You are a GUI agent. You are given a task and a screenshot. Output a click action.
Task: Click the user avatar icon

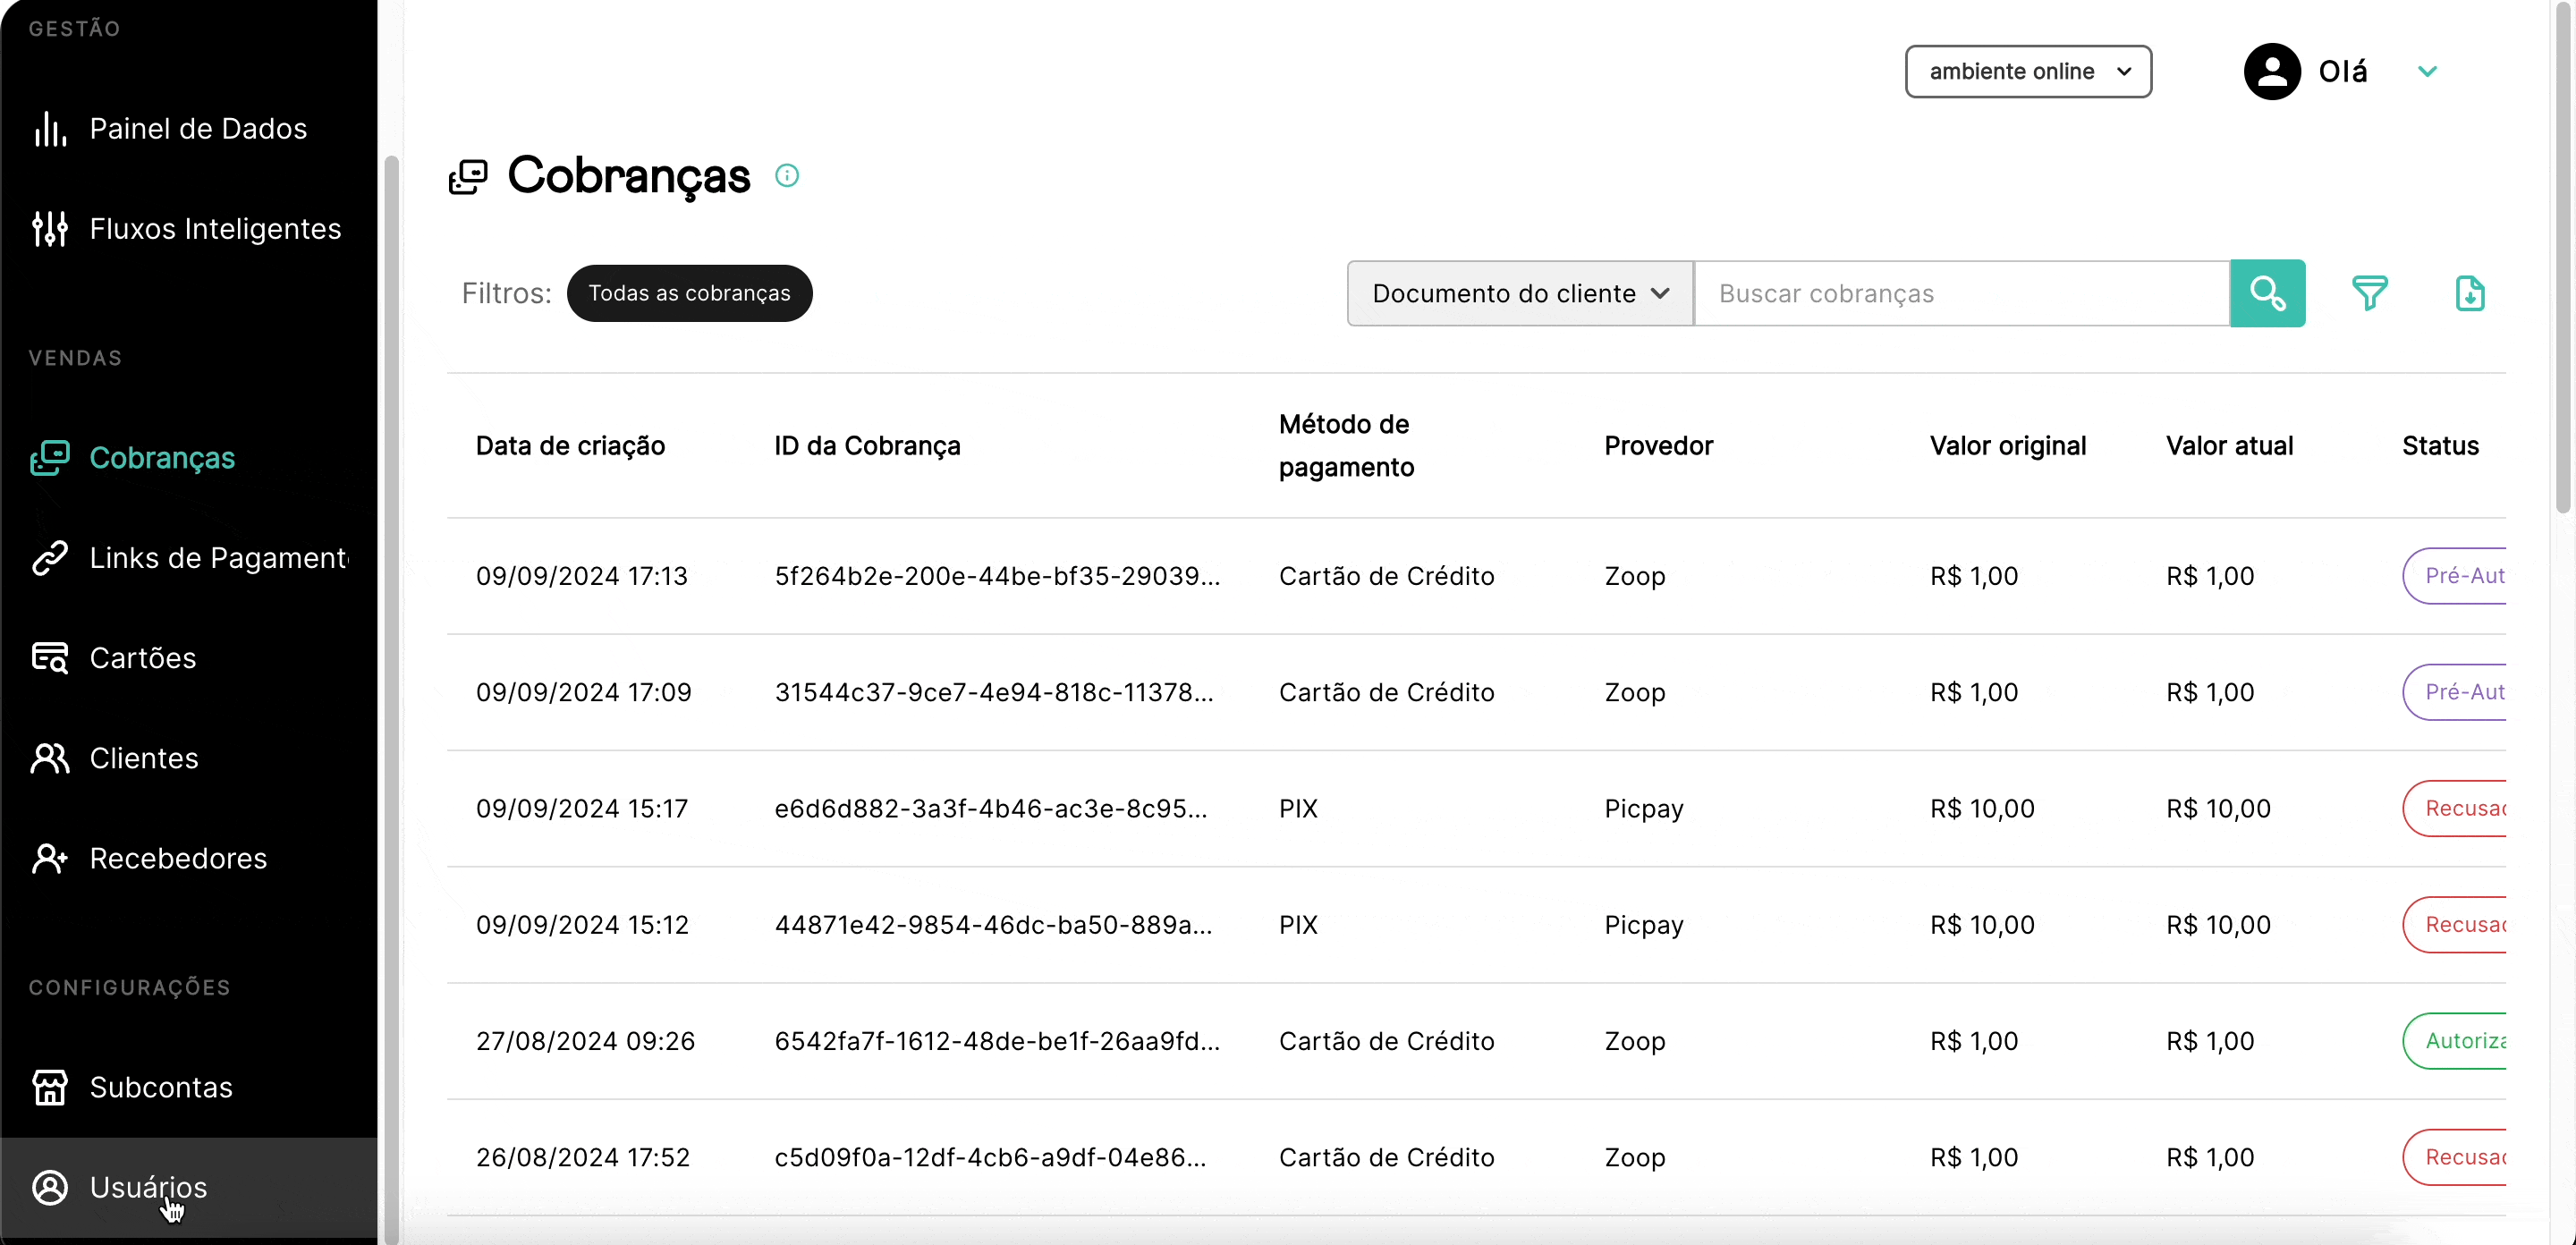click(2271, 71)
